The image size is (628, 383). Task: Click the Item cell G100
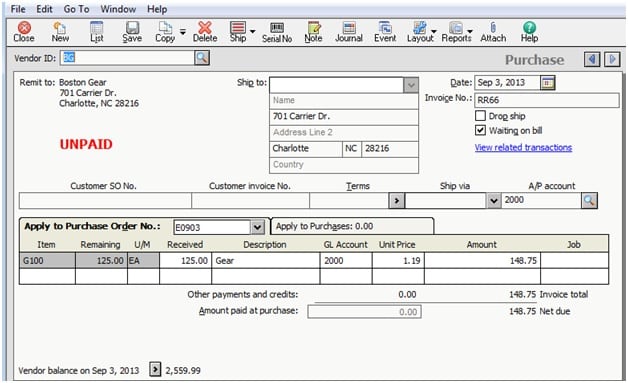click(47, 261)
